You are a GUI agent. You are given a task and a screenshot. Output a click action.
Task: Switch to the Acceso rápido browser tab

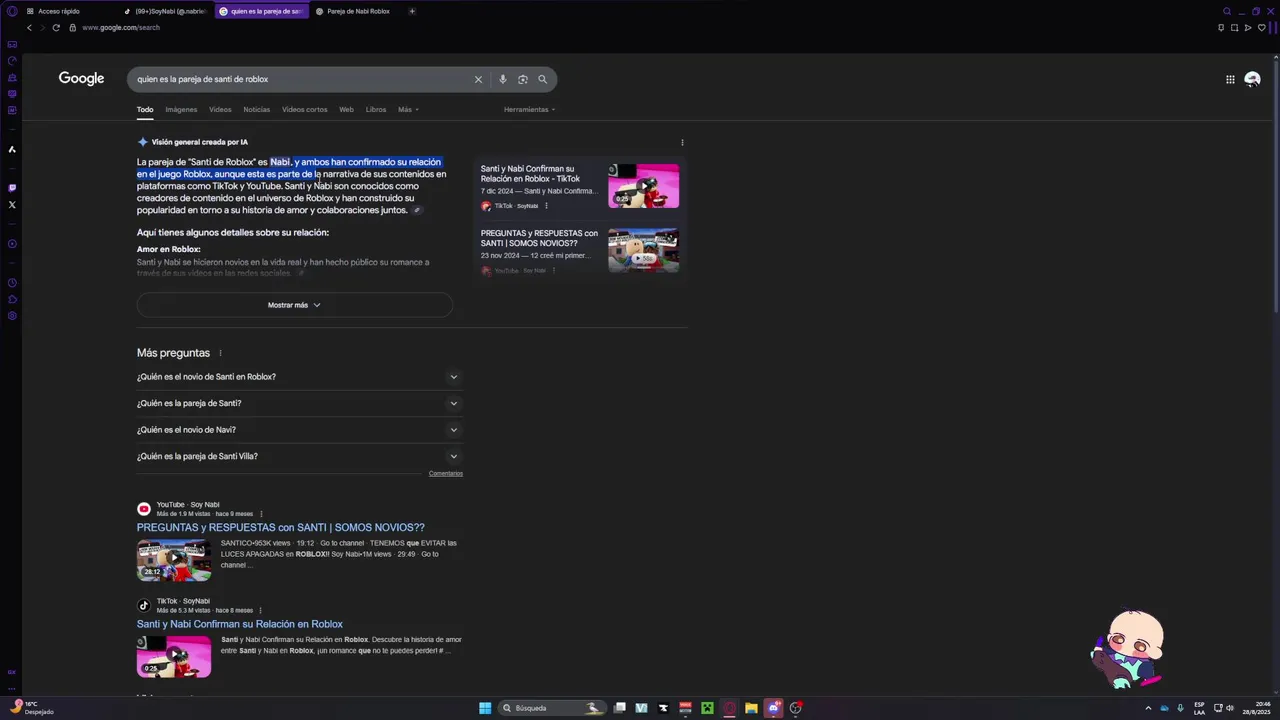[x=67, y=11]
